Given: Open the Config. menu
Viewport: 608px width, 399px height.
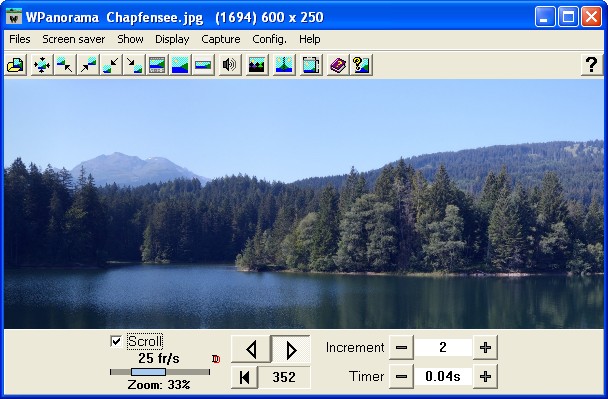Looking at the screenshot, I should click(269, 39).
